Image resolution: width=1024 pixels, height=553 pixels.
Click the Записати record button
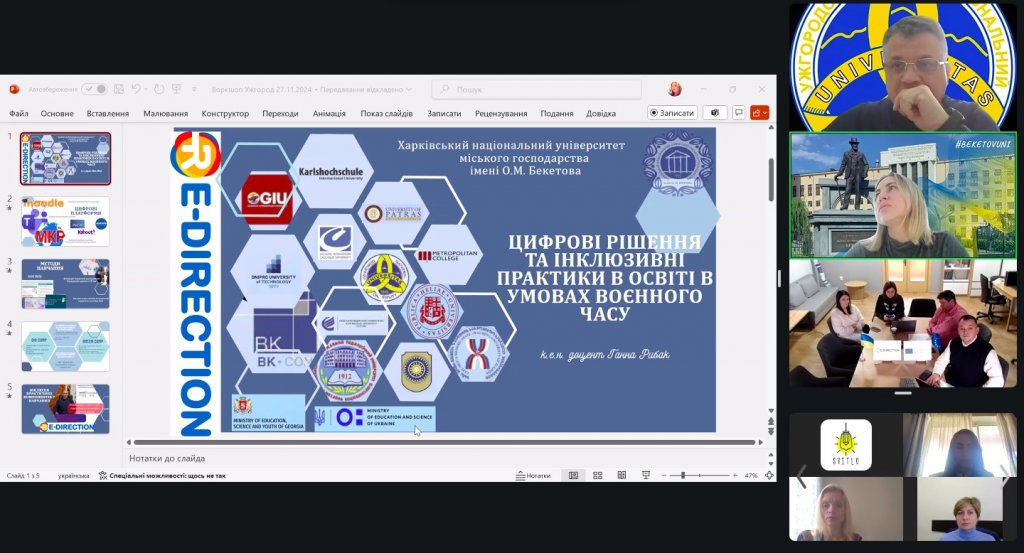click(x=672, y=113)
